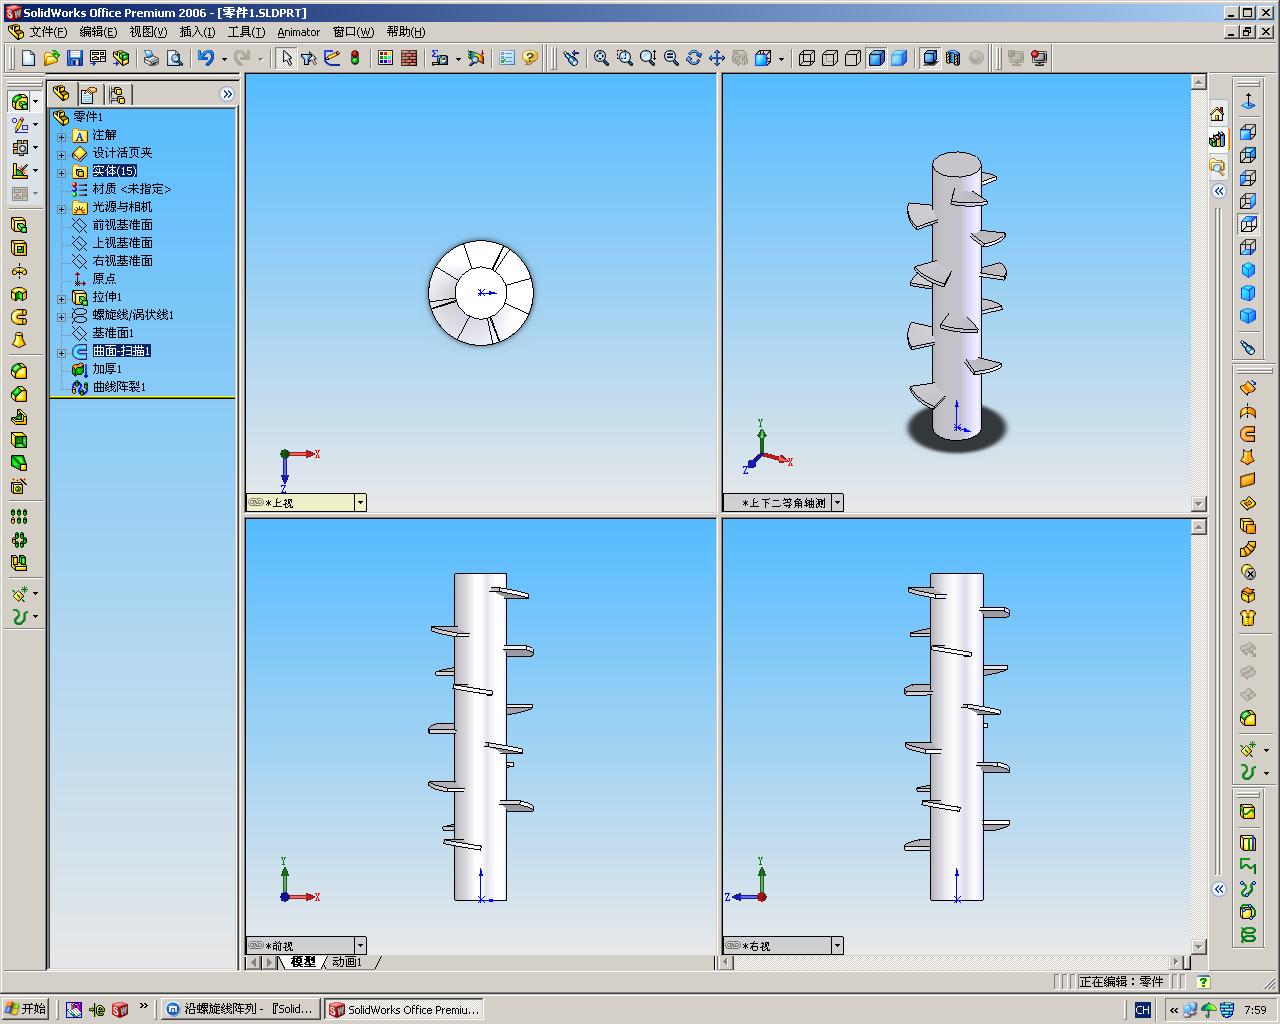
Task: Click the Rebuild traffic light icon
Action: coord(354,58)
